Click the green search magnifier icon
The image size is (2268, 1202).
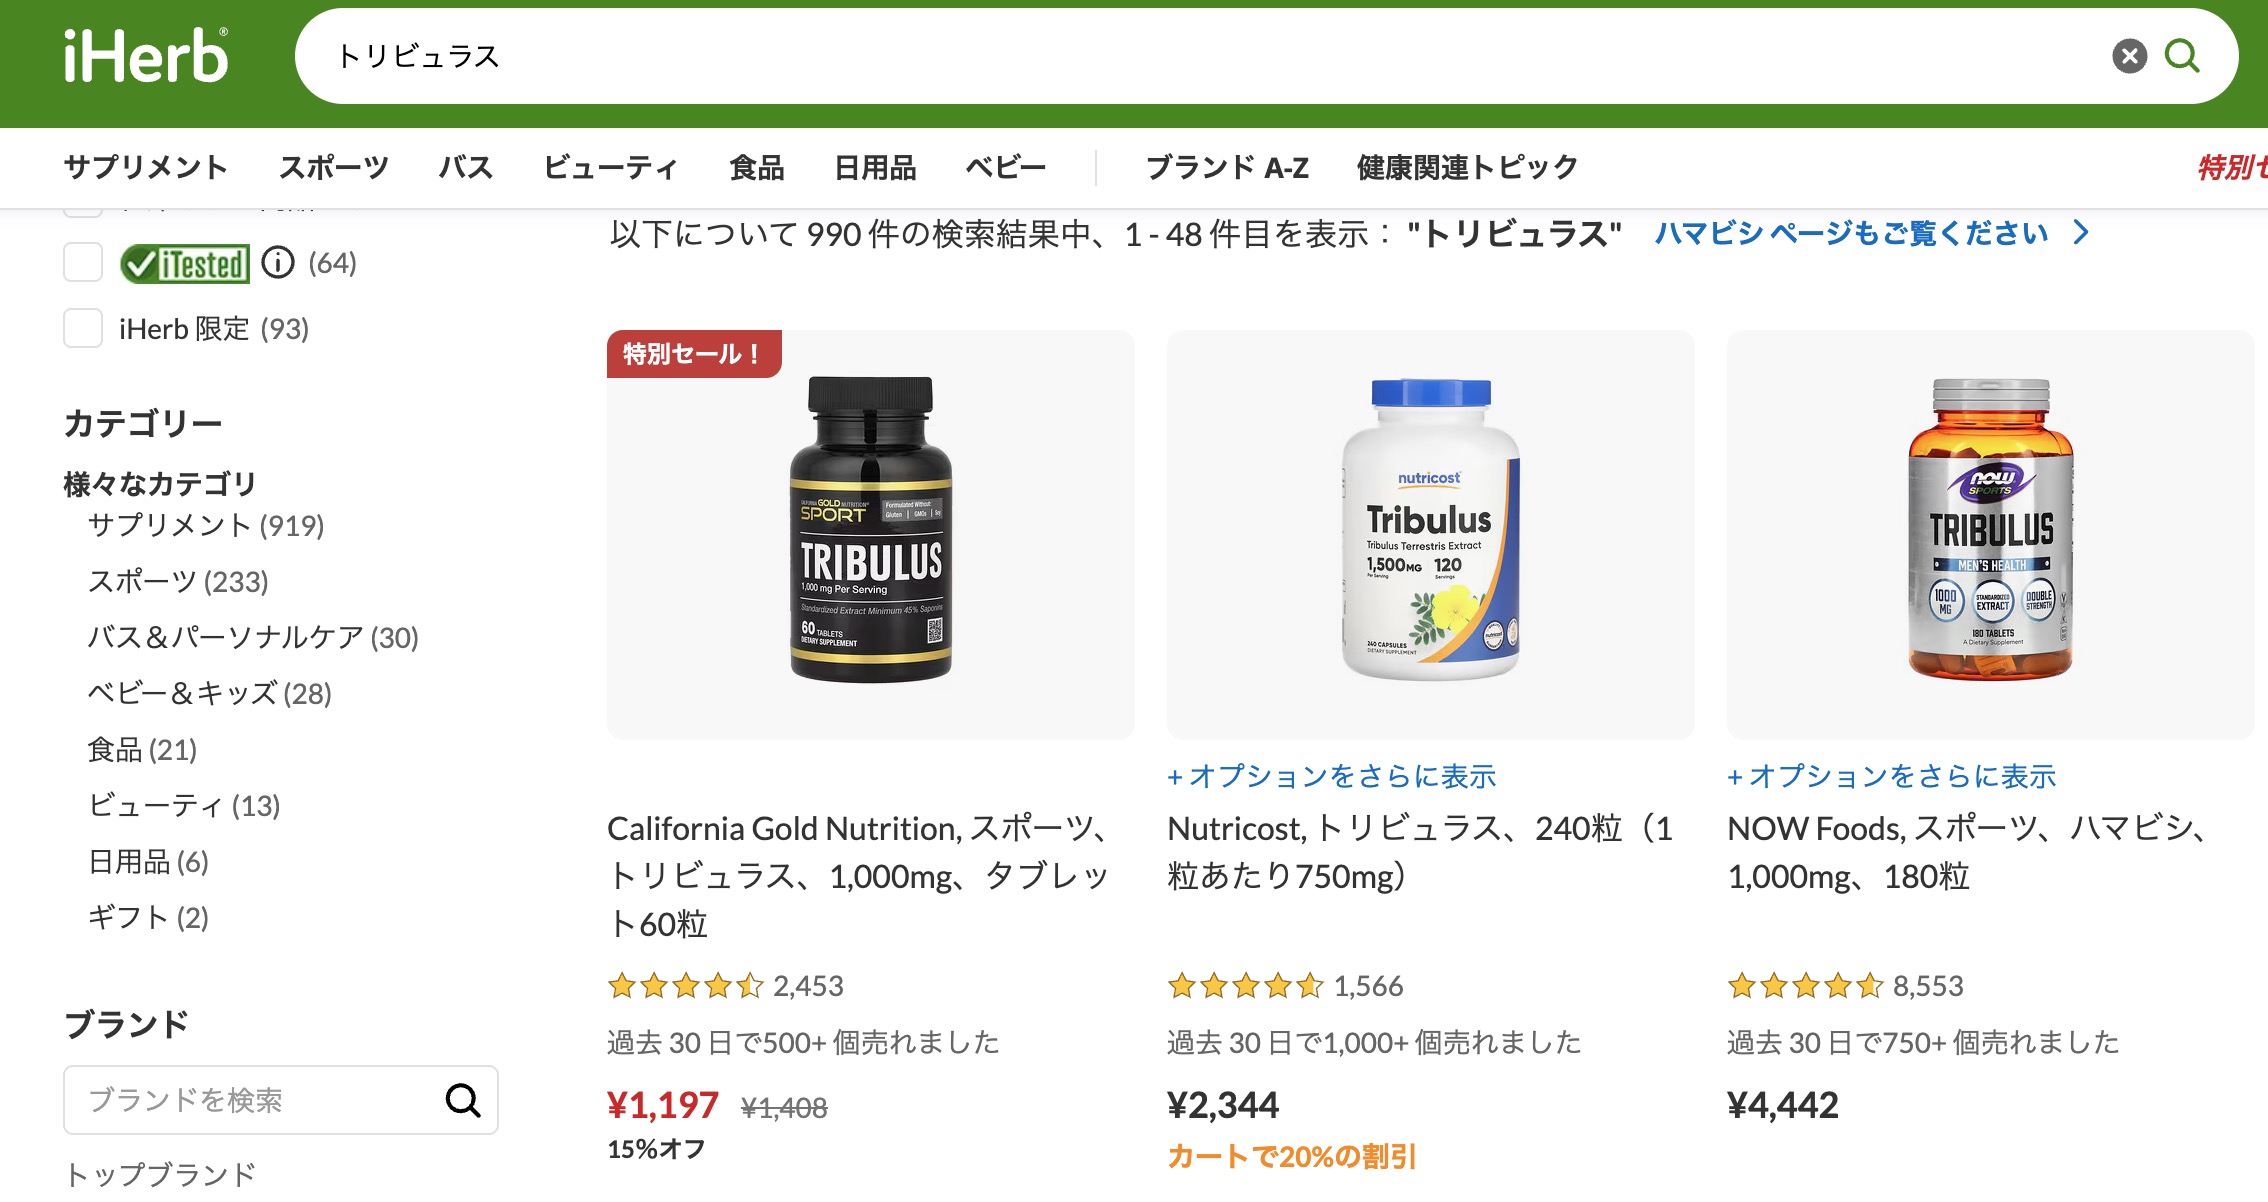coord(2182,56)
